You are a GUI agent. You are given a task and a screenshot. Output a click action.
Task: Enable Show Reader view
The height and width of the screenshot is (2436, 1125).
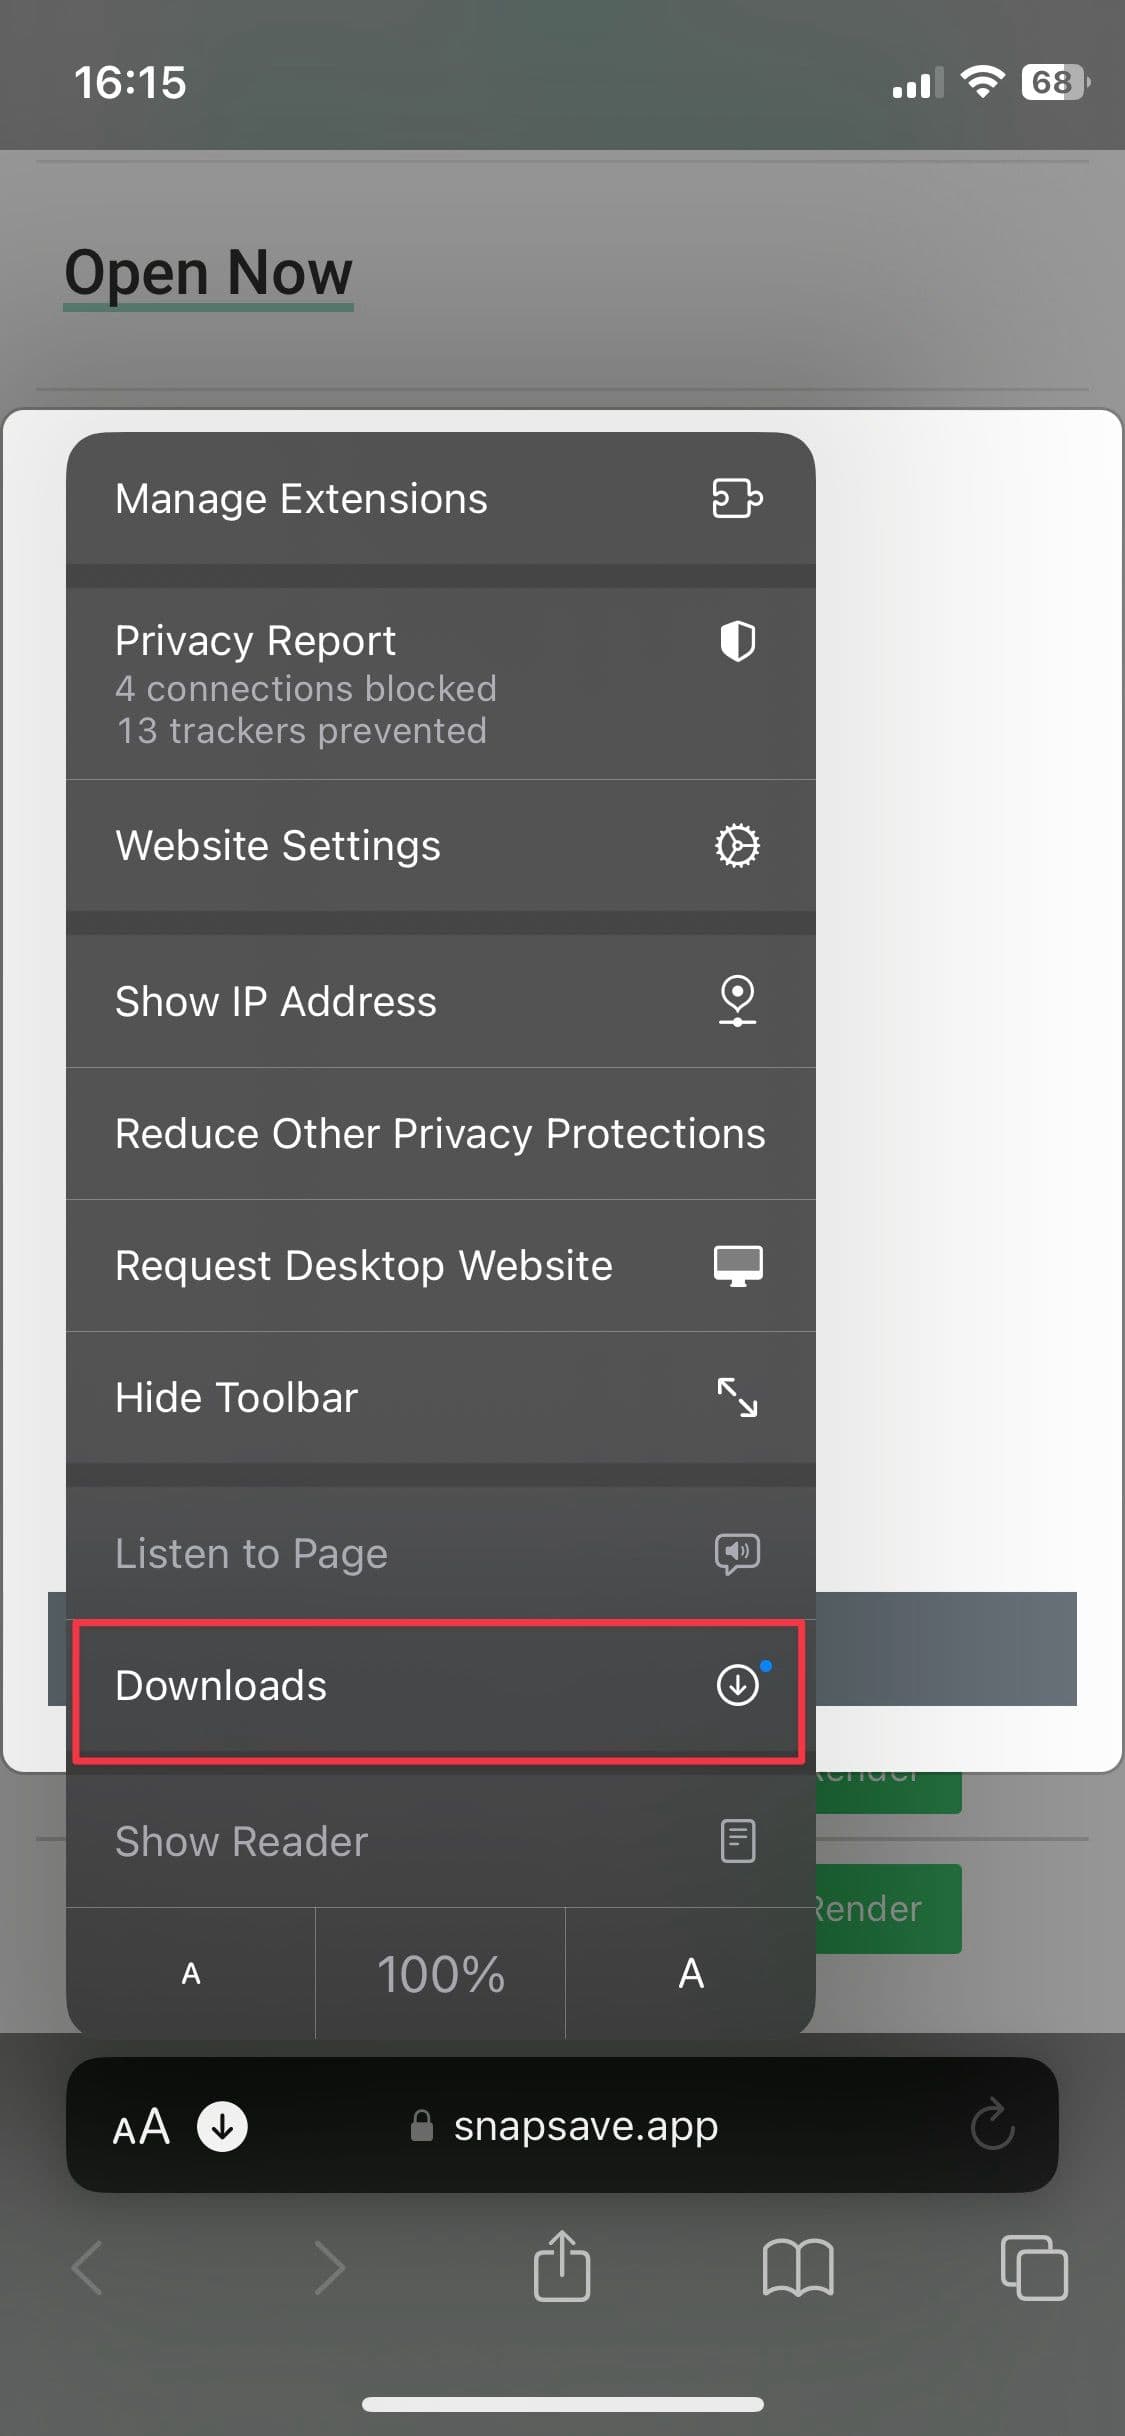[440, 1842]
